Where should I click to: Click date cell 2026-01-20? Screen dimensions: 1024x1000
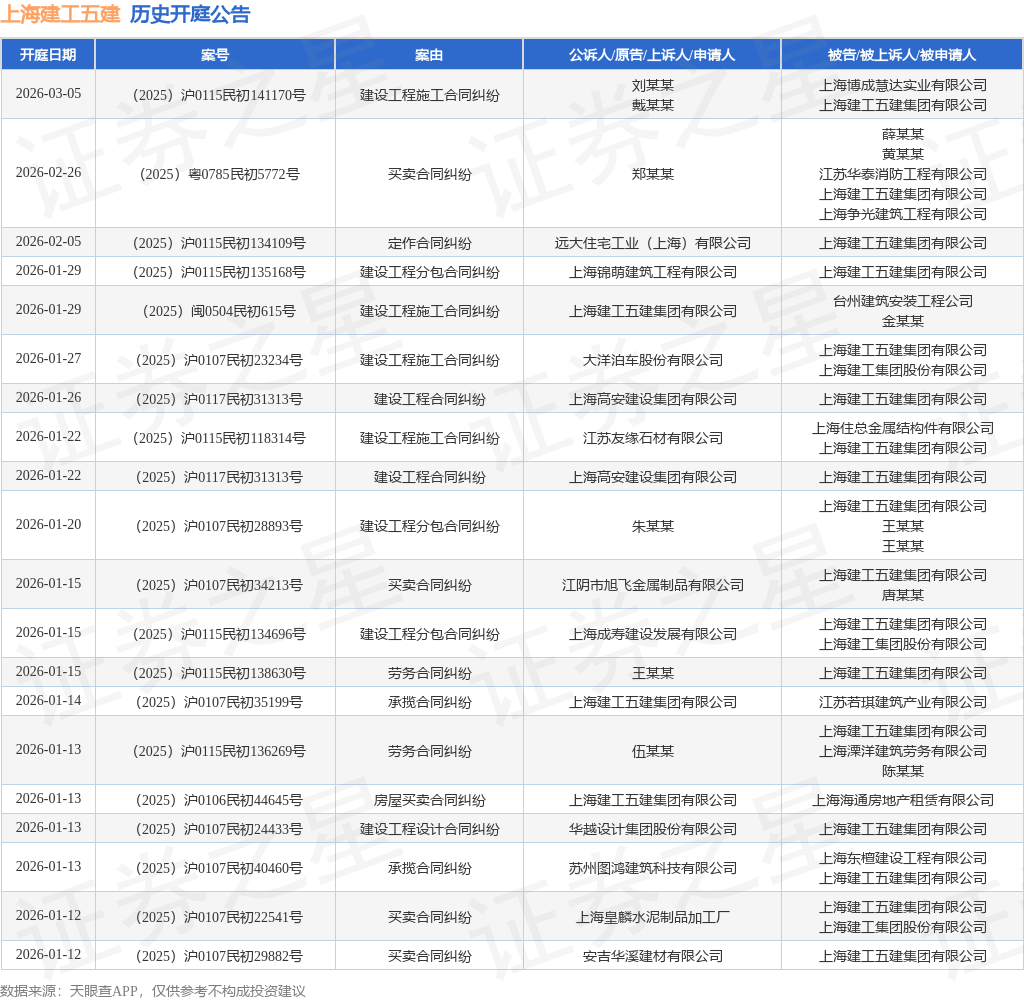(48, 524)
